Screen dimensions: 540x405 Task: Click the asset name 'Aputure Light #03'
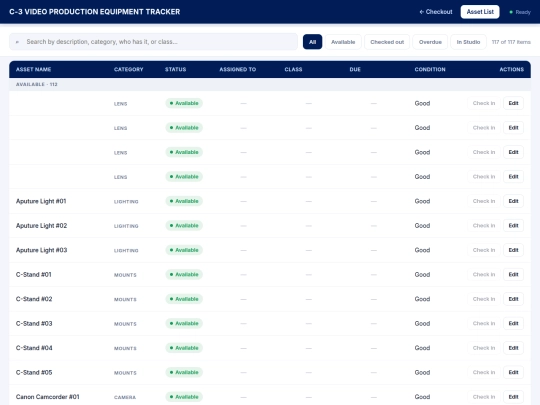click(x=41, y=250)
